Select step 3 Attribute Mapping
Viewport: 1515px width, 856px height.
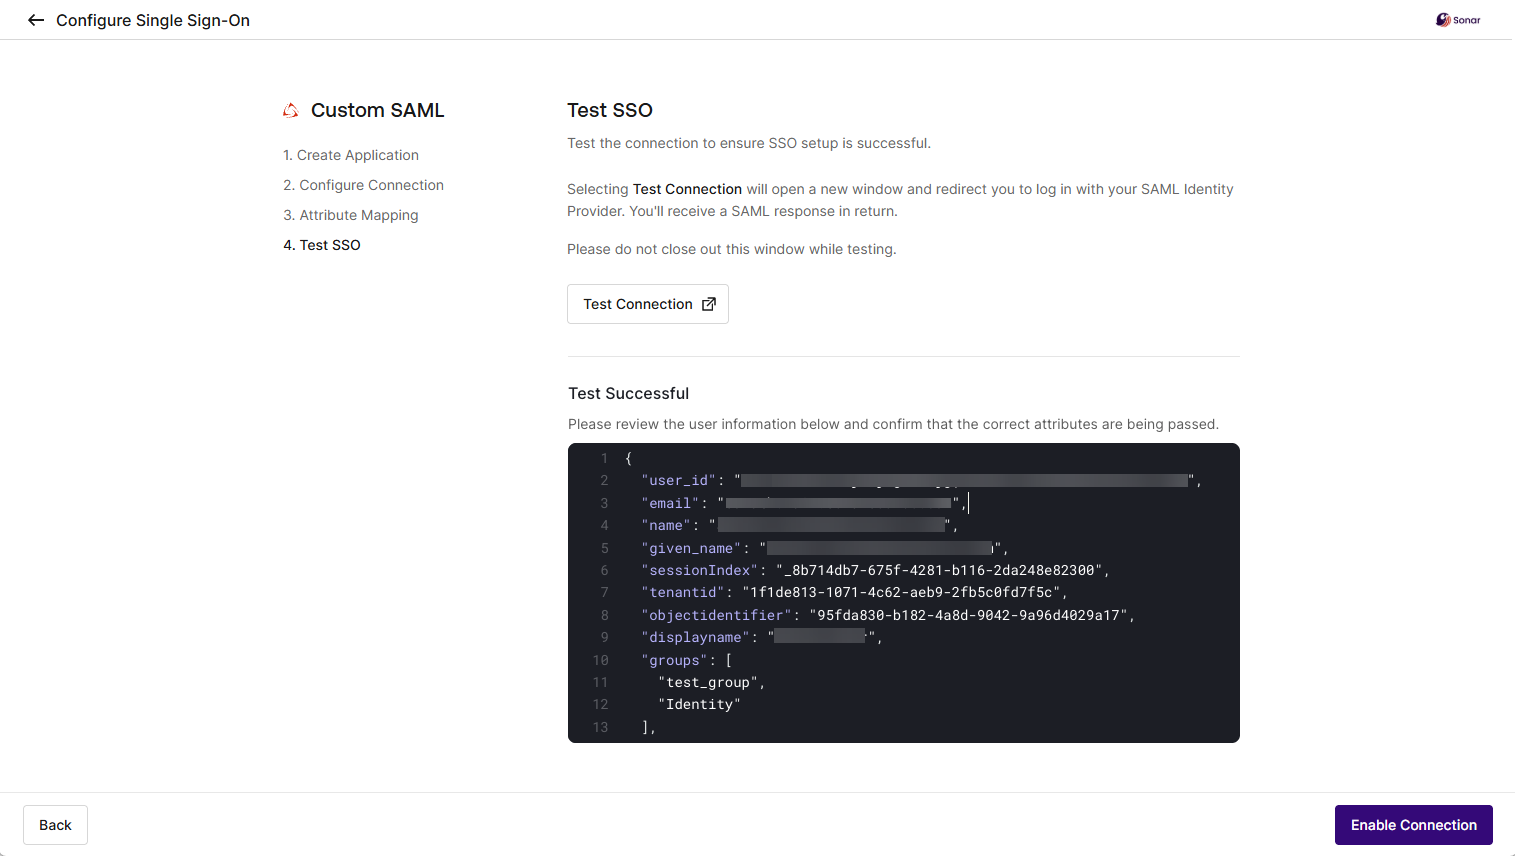click(351, 215)
